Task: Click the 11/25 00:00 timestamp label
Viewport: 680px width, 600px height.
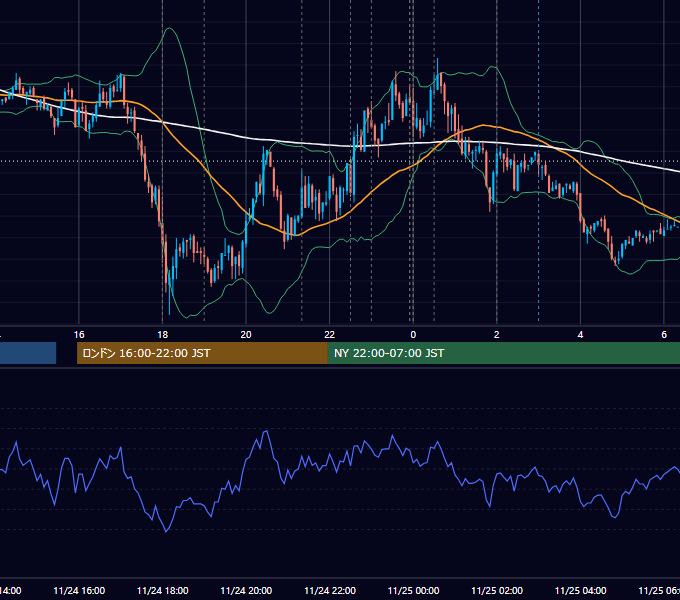Action: click(413, 591)
